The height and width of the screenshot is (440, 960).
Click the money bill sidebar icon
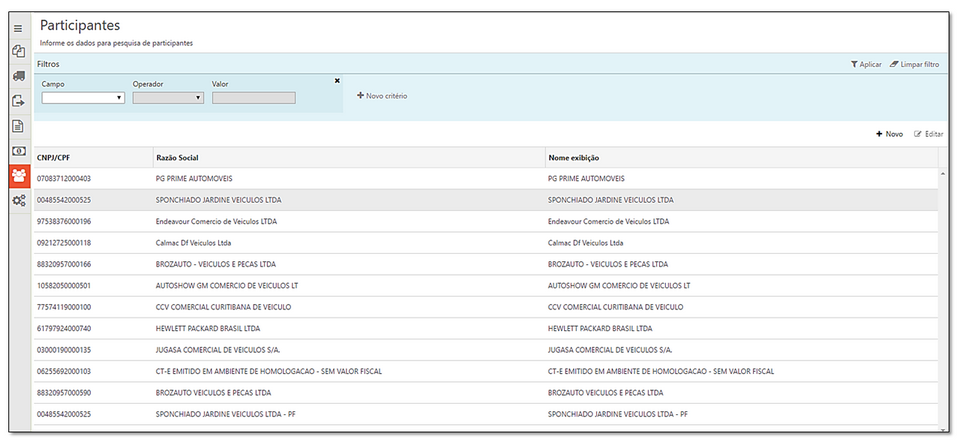point(18,151)
